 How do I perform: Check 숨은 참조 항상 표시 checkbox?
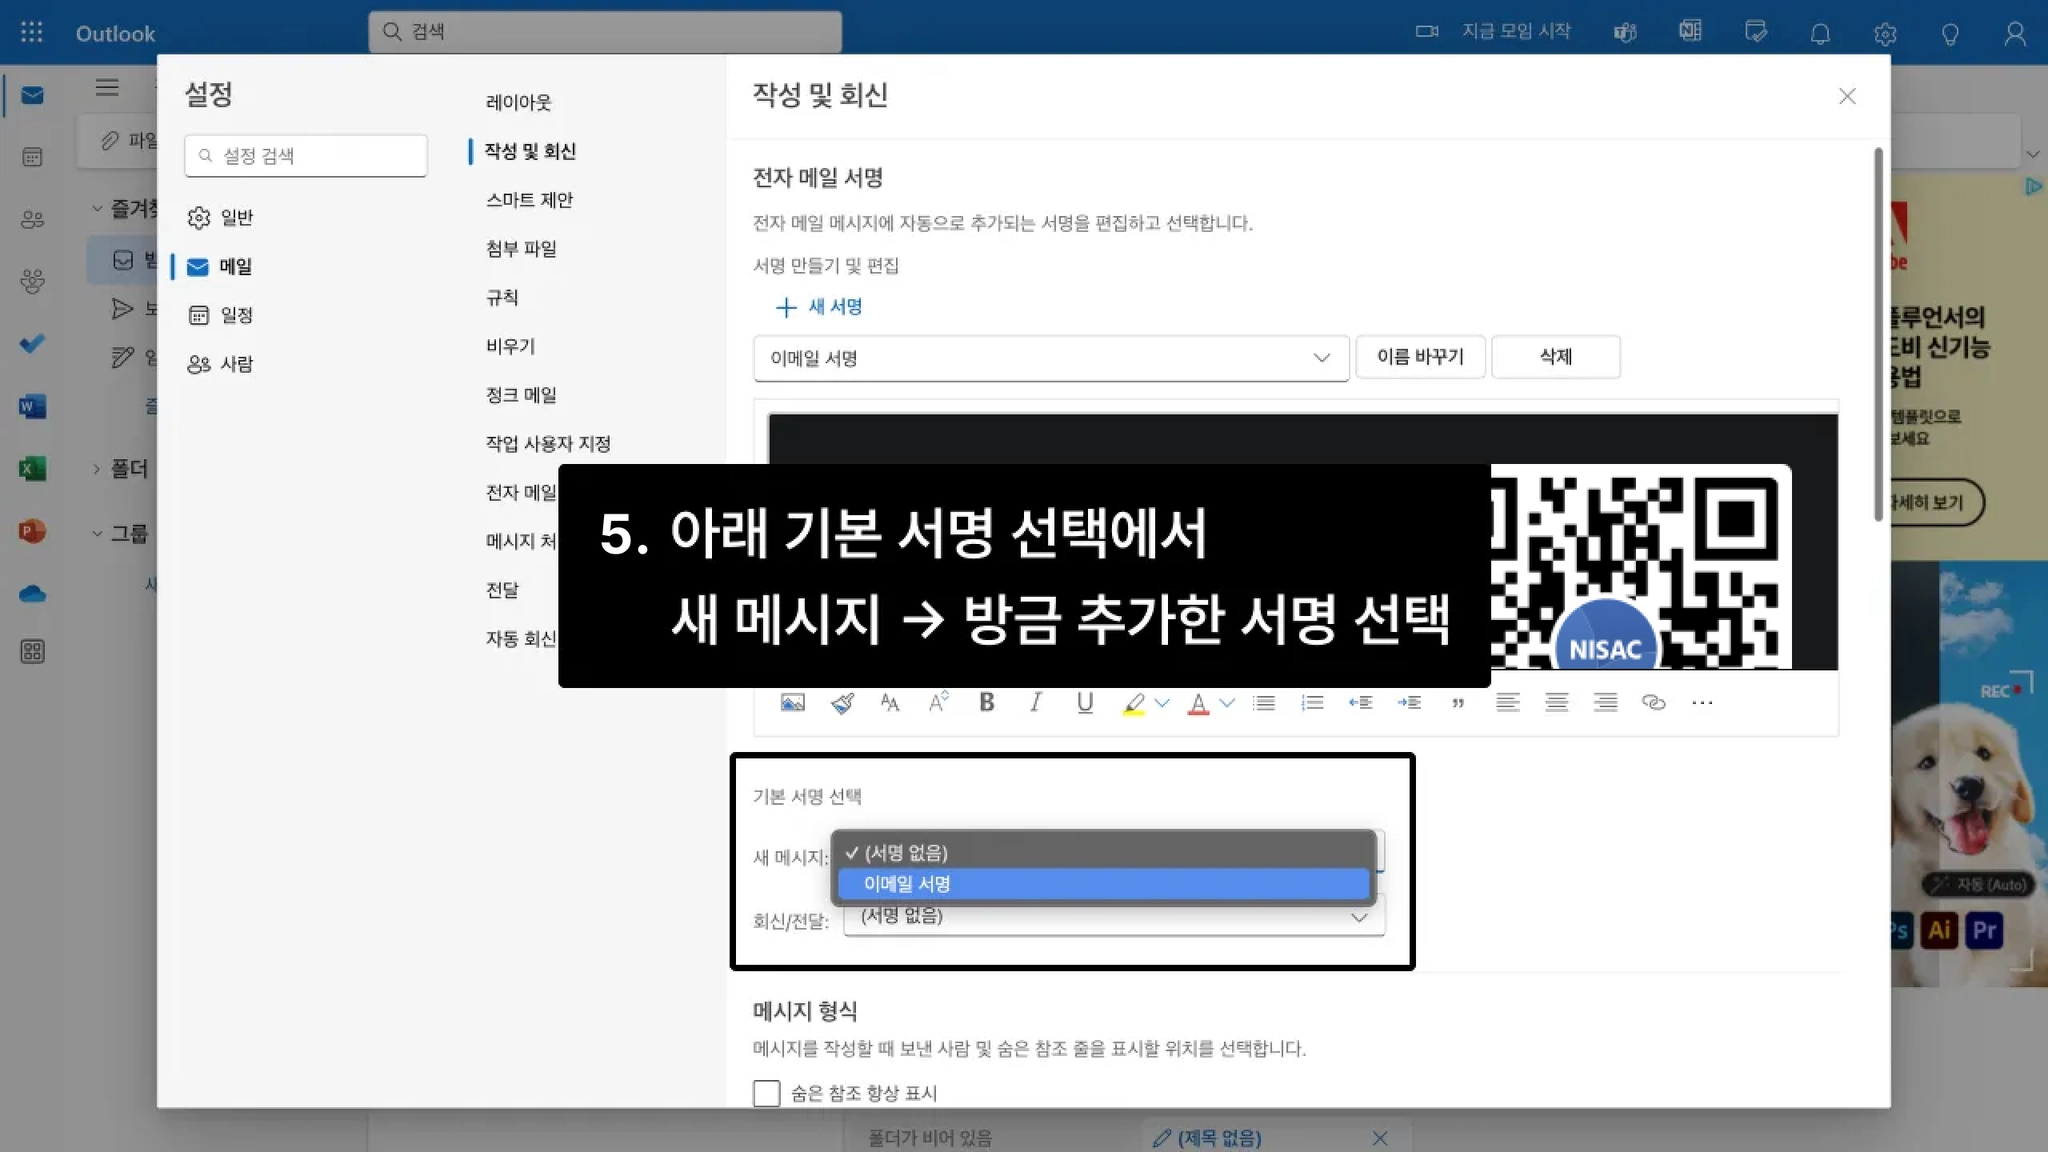point(767,1092)
